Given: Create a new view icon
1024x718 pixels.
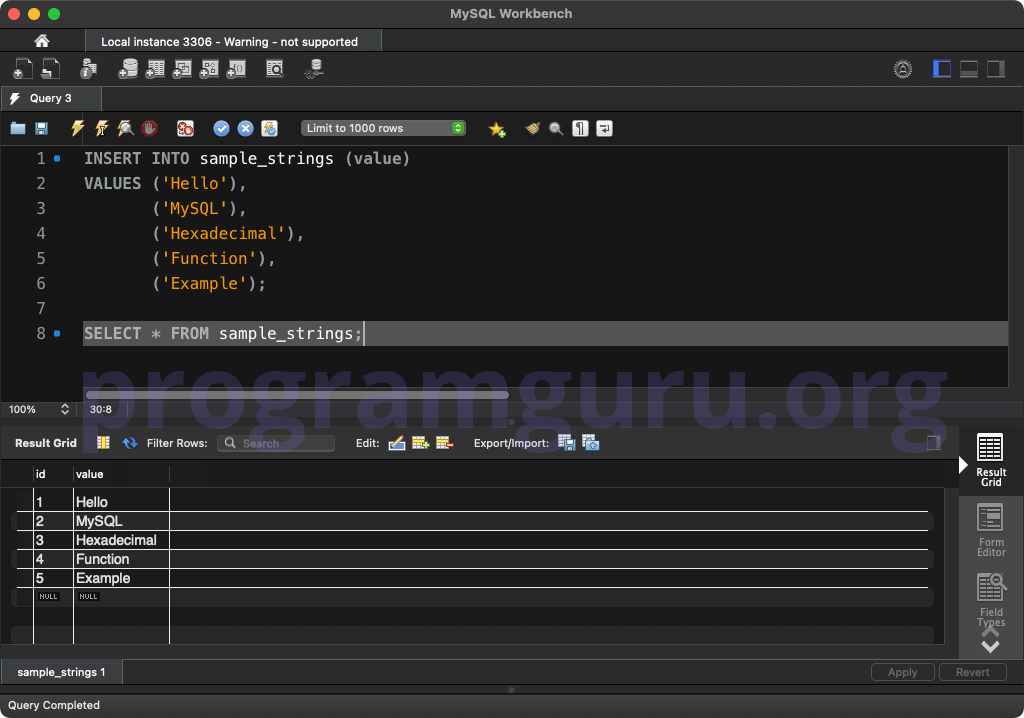Looking at the screenshot, I should [182, 69].
